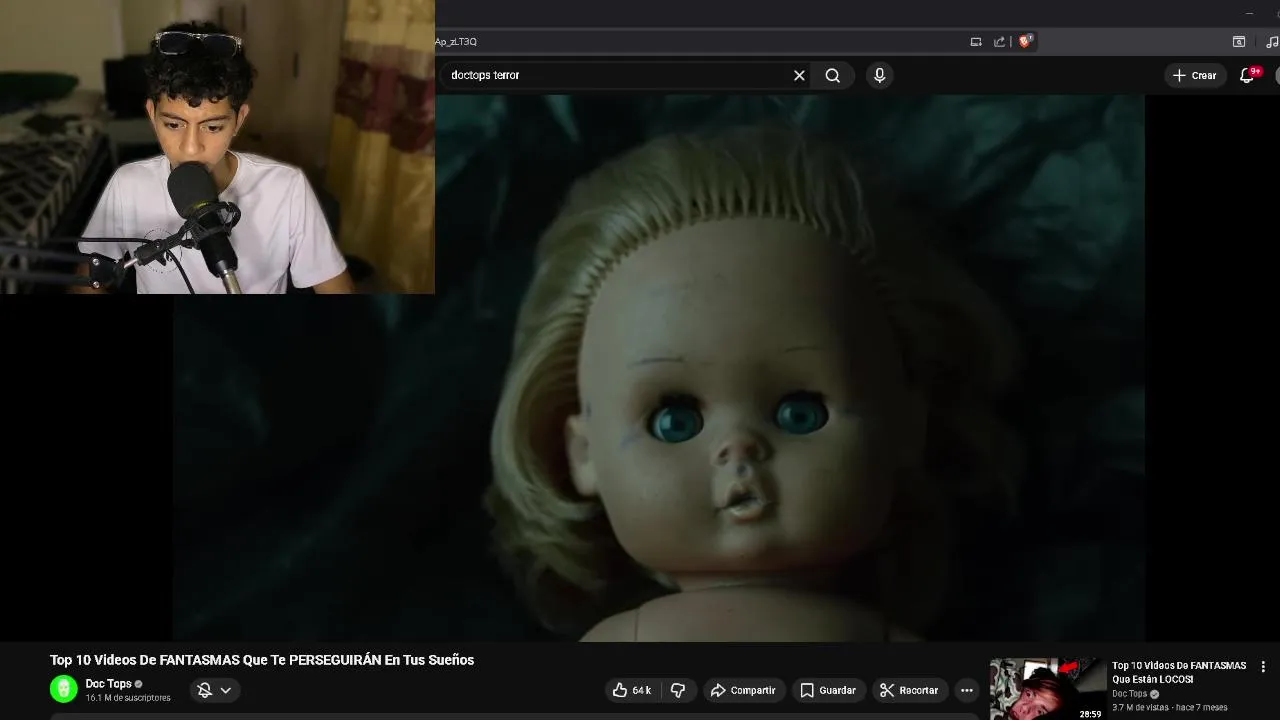The height and width of the screenshot is (720, 1280).
Task: Click the music note media control icon
Action: pyautogui.click(x=1271, y=42)
